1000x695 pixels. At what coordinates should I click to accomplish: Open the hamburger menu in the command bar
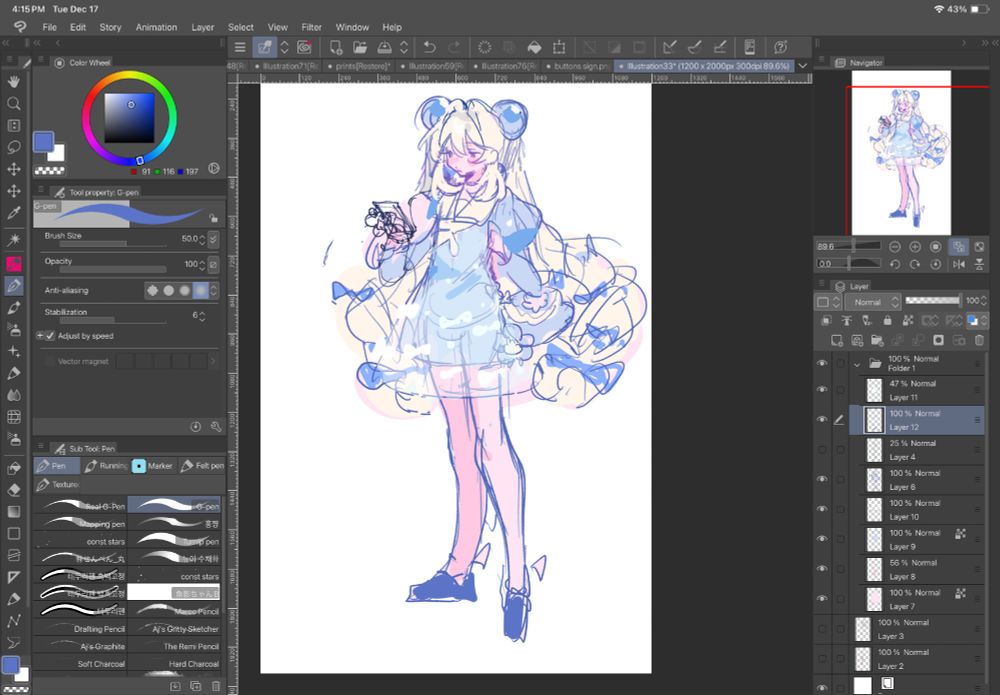240,47
